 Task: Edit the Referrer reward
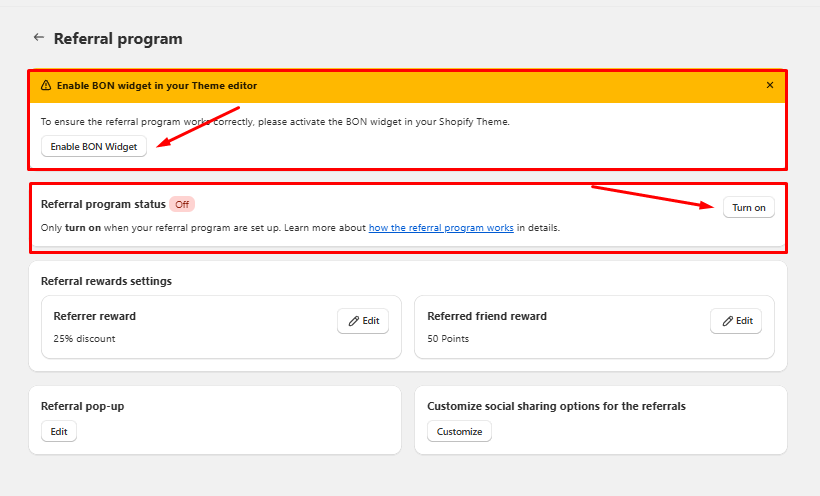click(x=363, y=321)
